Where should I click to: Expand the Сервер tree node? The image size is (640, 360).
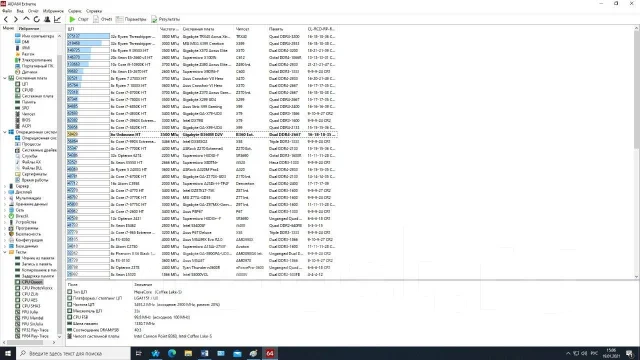tap(5, 186)
